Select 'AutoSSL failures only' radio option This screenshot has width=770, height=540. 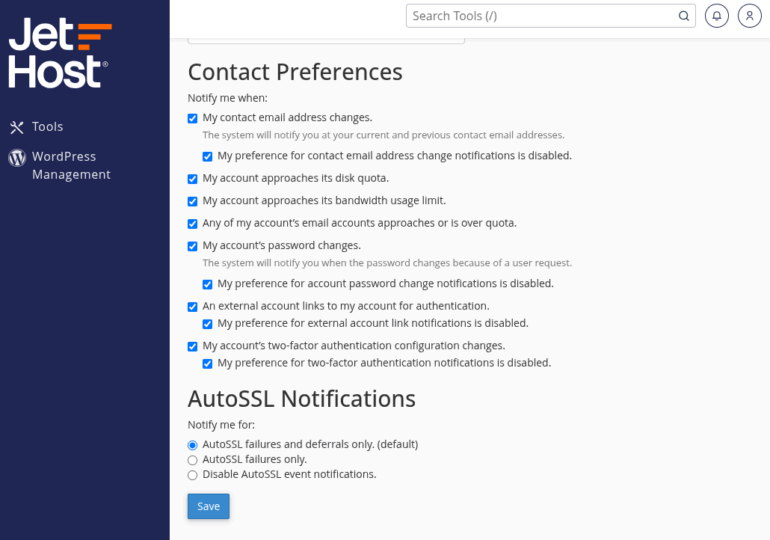click(x=193, y=460)
